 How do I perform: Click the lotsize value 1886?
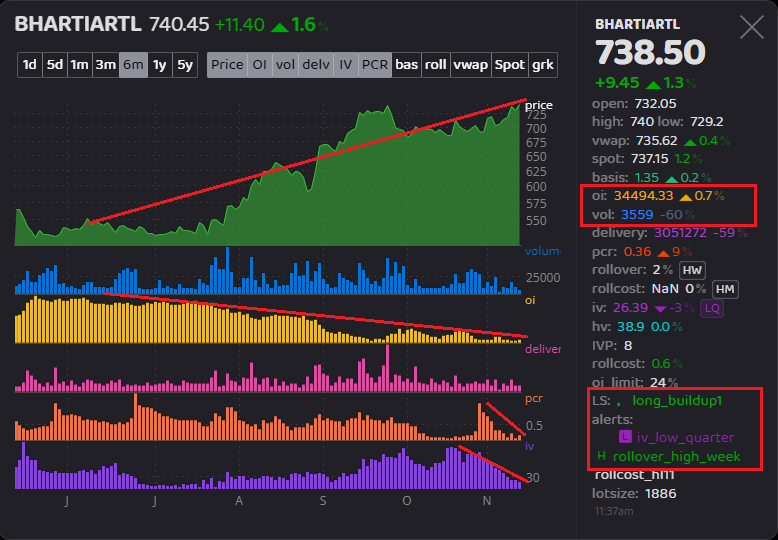coord(662,494)
